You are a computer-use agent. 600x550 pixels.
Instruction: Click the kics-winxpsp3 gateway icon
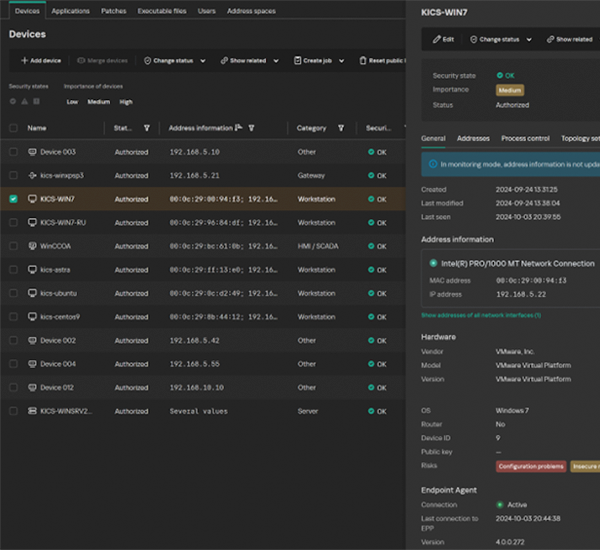tap(33, 175)
